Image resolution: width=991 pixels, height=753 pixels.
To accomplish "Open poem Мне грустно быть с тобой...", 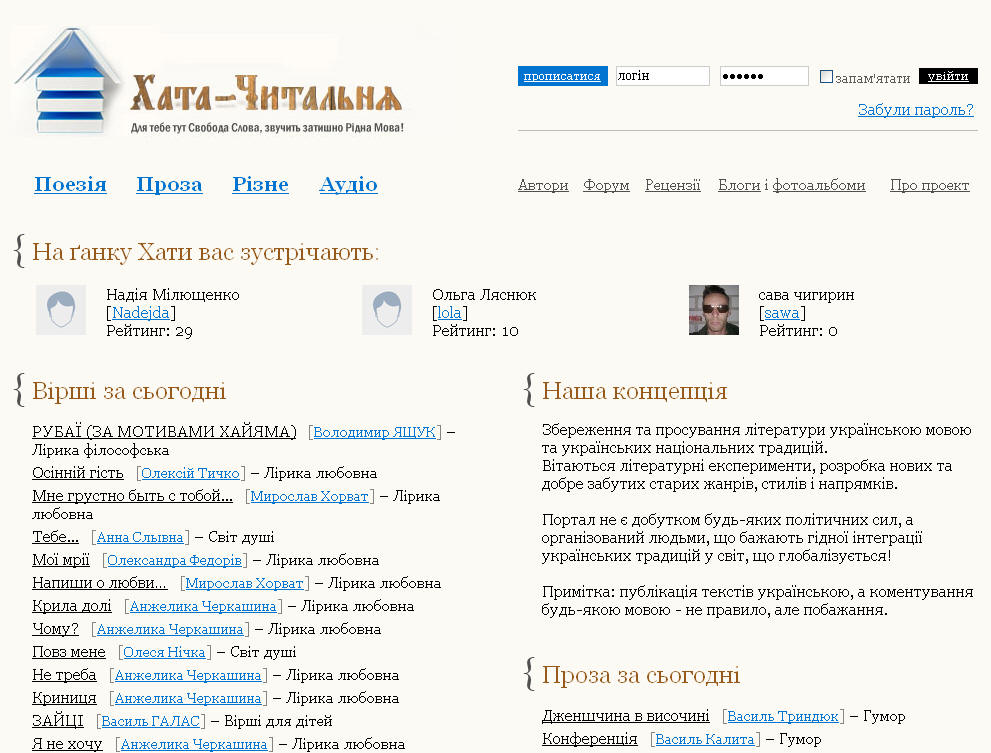I will pos(132,496).
